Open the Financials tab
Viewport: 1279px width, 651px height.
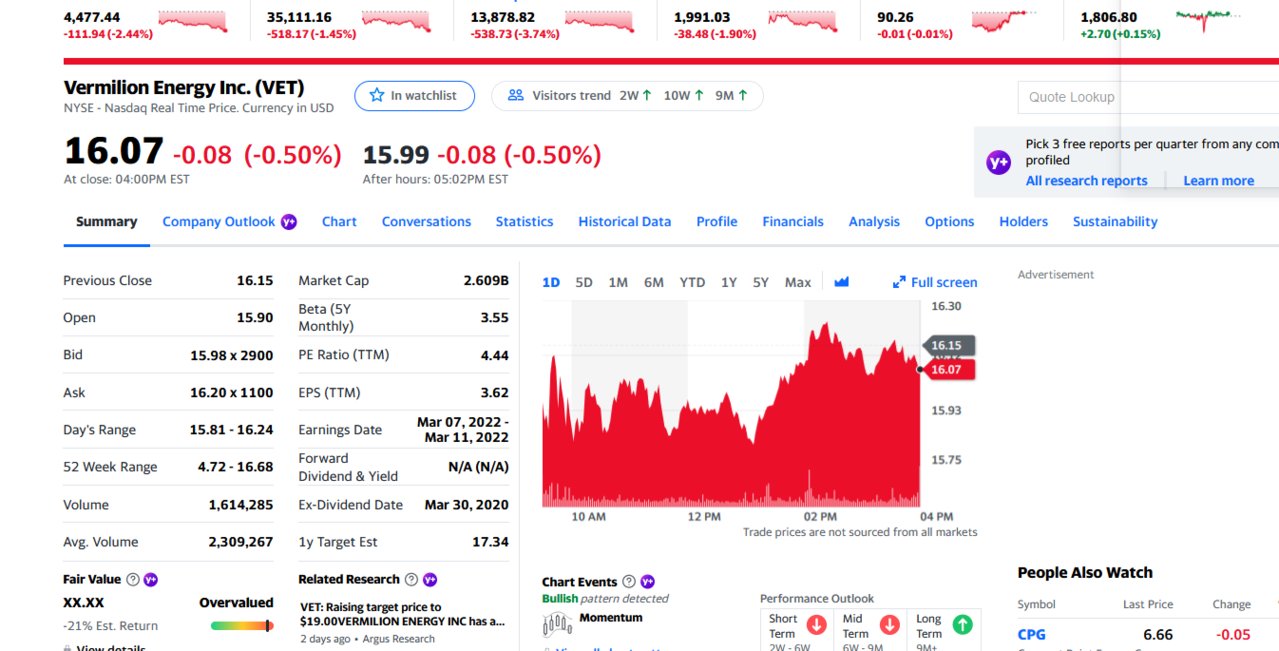point(793,222)
